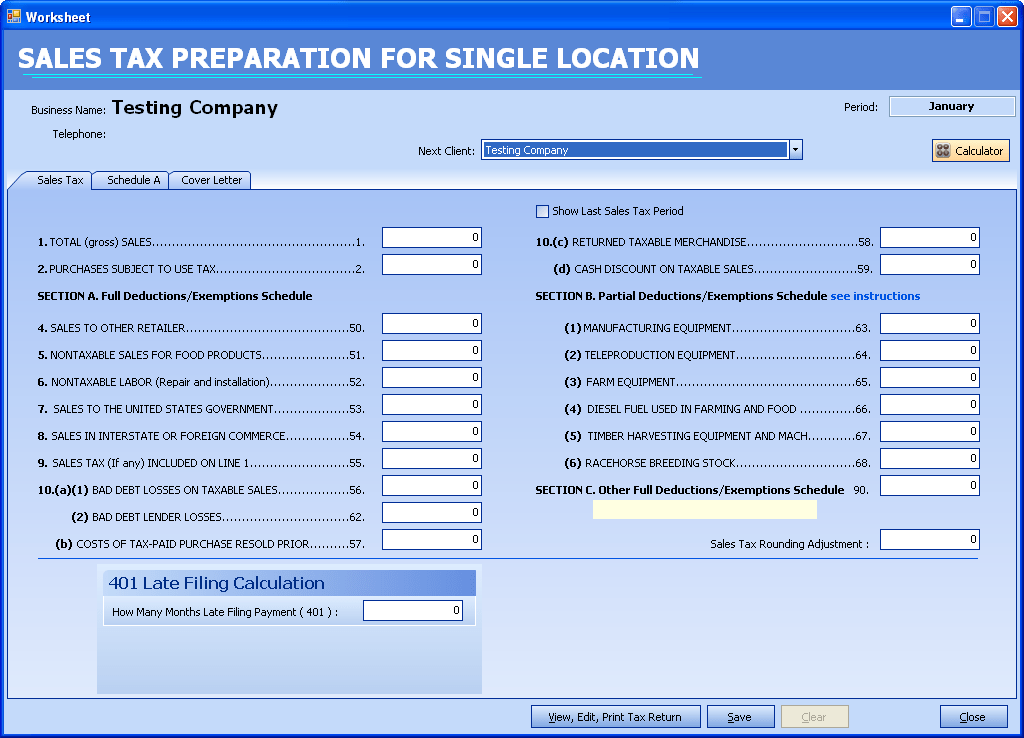Focus Sales to United States Government field
Image resolution: width=1024 pixels, height=738 pixels.
click(432, 405)
